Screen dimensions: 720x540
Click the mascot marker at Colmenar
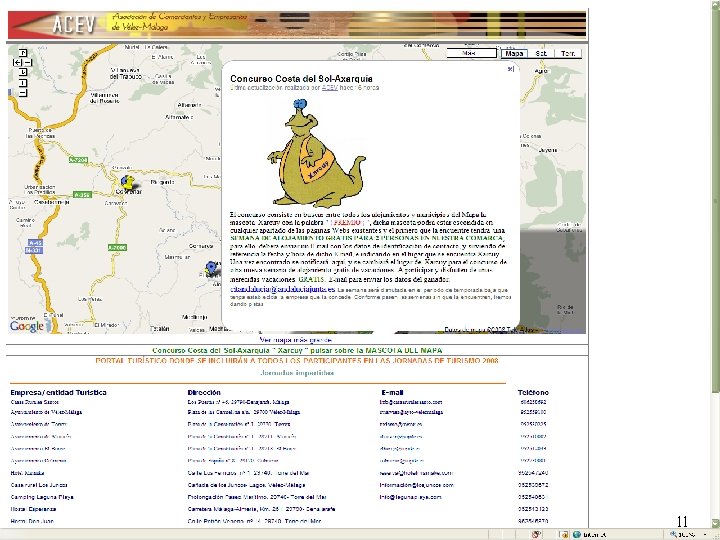click(128, 183)
